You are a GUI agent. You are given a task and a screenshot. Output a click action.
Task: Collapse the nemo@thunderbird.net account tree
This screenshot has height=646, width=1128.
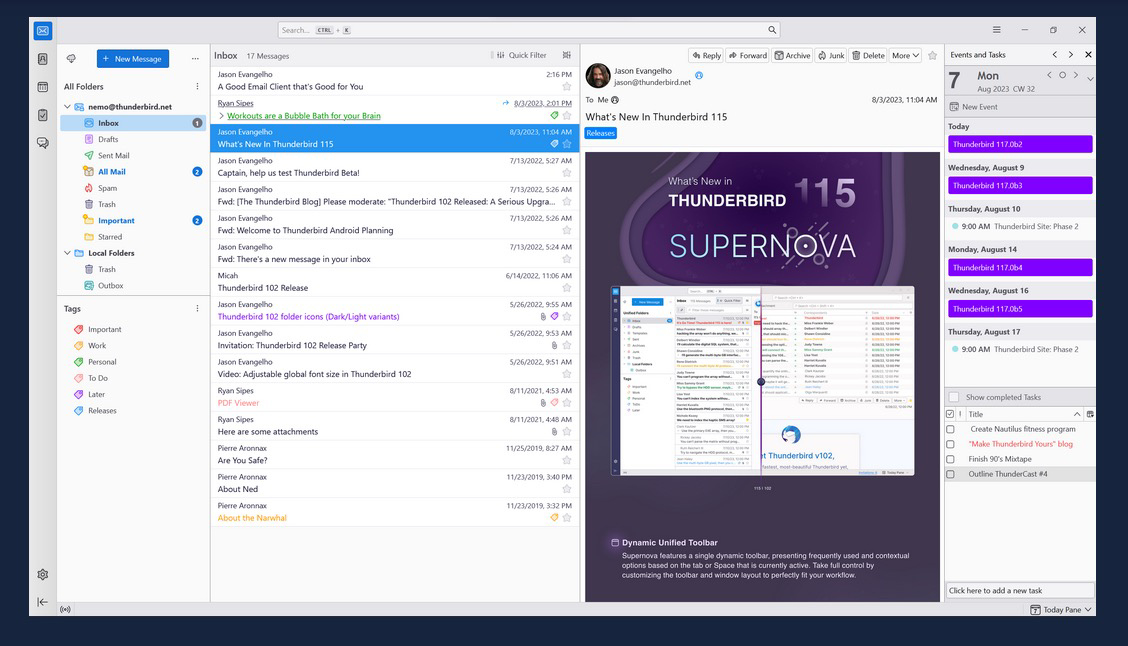click(68, 107)
